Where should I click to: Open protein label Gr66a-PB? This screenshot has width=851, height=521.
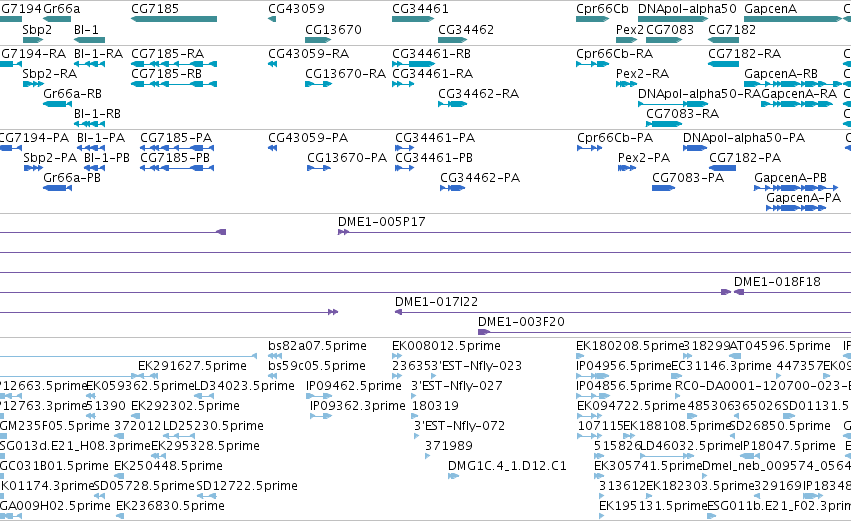point(72,177)
